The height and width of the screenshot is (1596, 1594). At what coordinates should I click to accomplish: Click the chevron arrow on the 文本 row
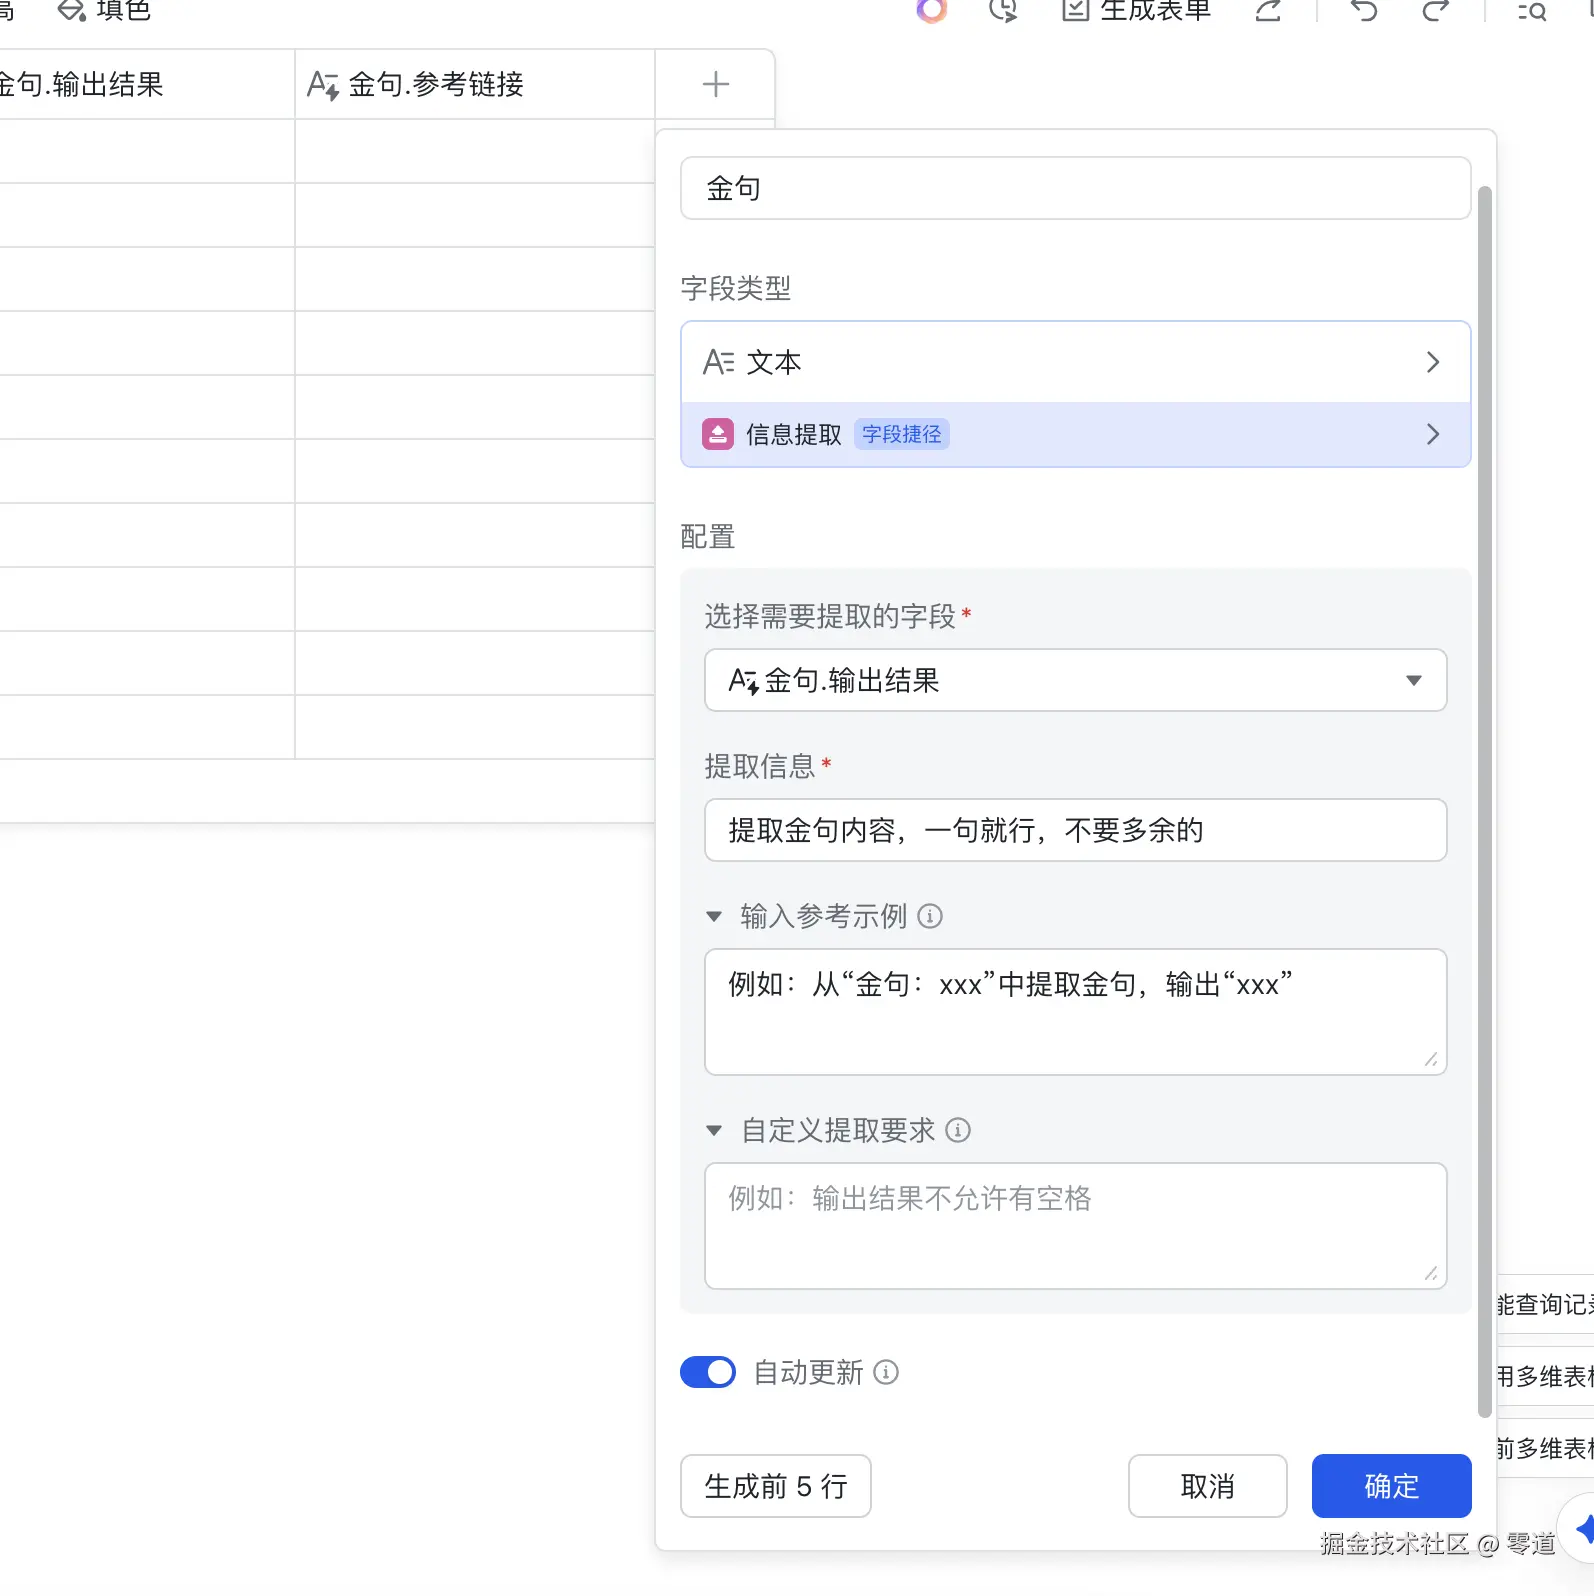tap(1432, 362)
